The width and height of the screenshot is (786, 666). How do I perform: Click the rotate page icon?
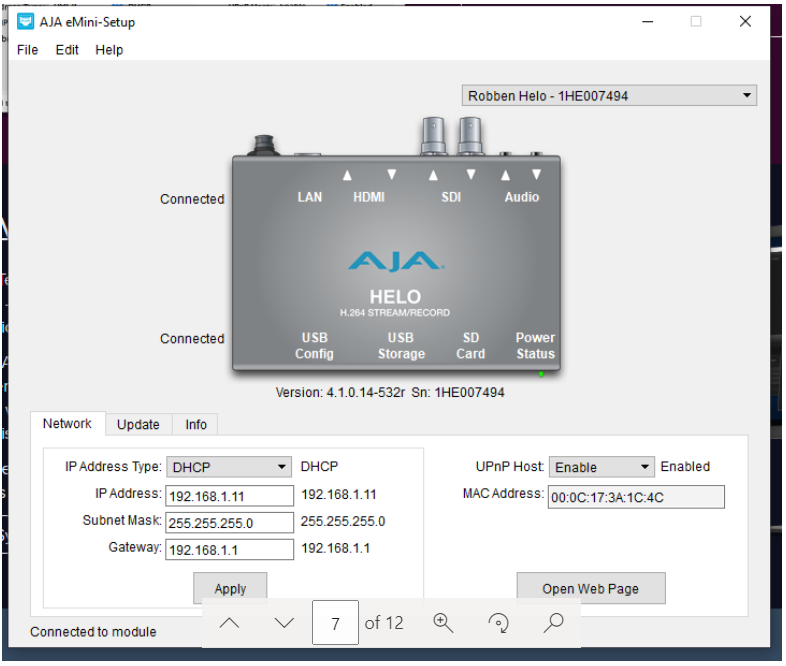click(498, 623)
